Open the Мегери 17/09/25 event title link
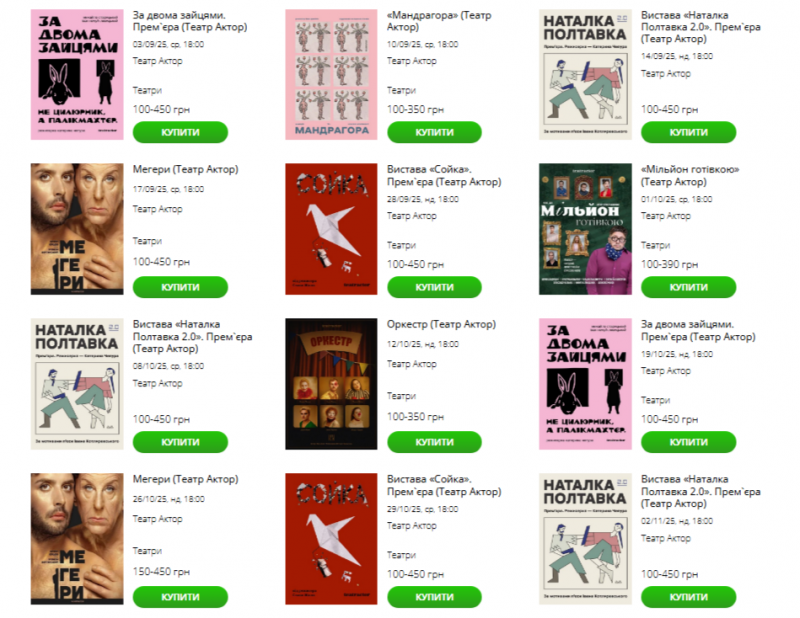 pos(186,169)
